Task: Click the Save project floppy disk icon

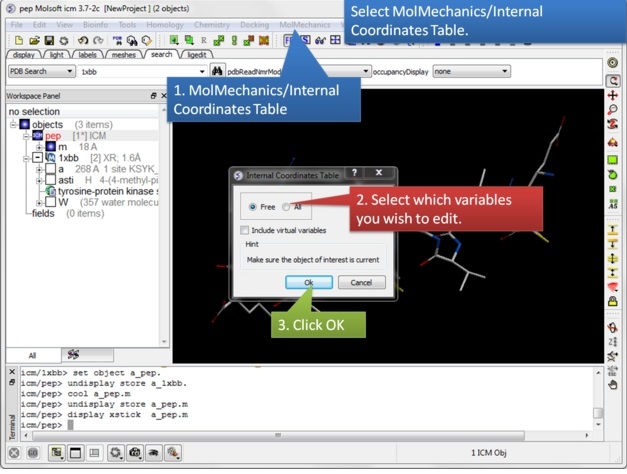Action: click(47, 40)
